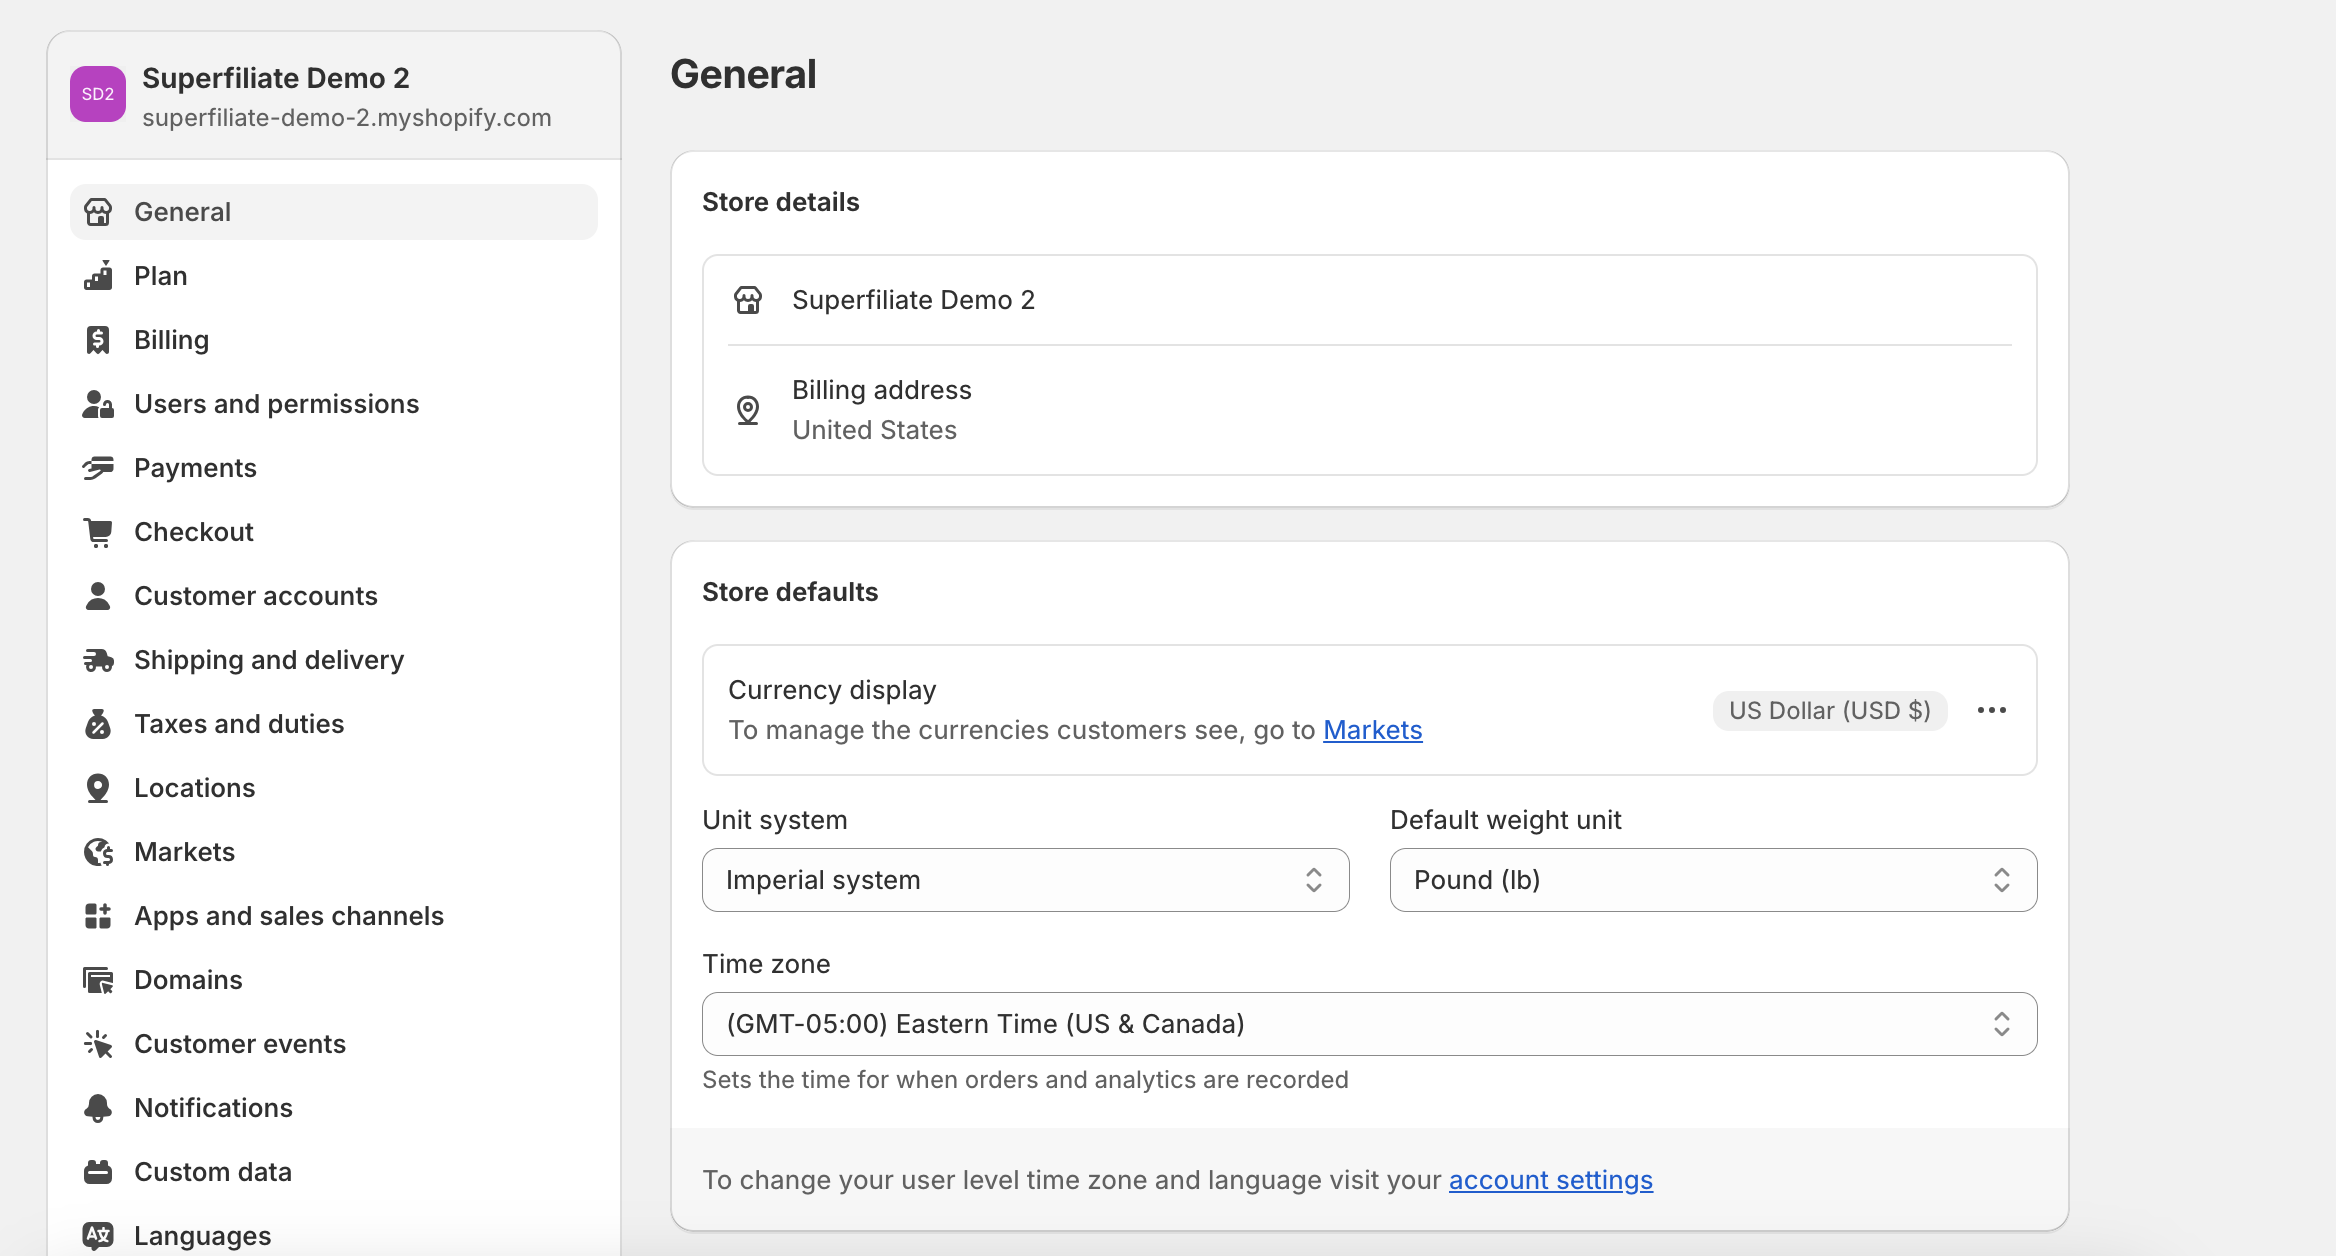
Task: Click the Custom data icon
Action: pos(98,1172)
